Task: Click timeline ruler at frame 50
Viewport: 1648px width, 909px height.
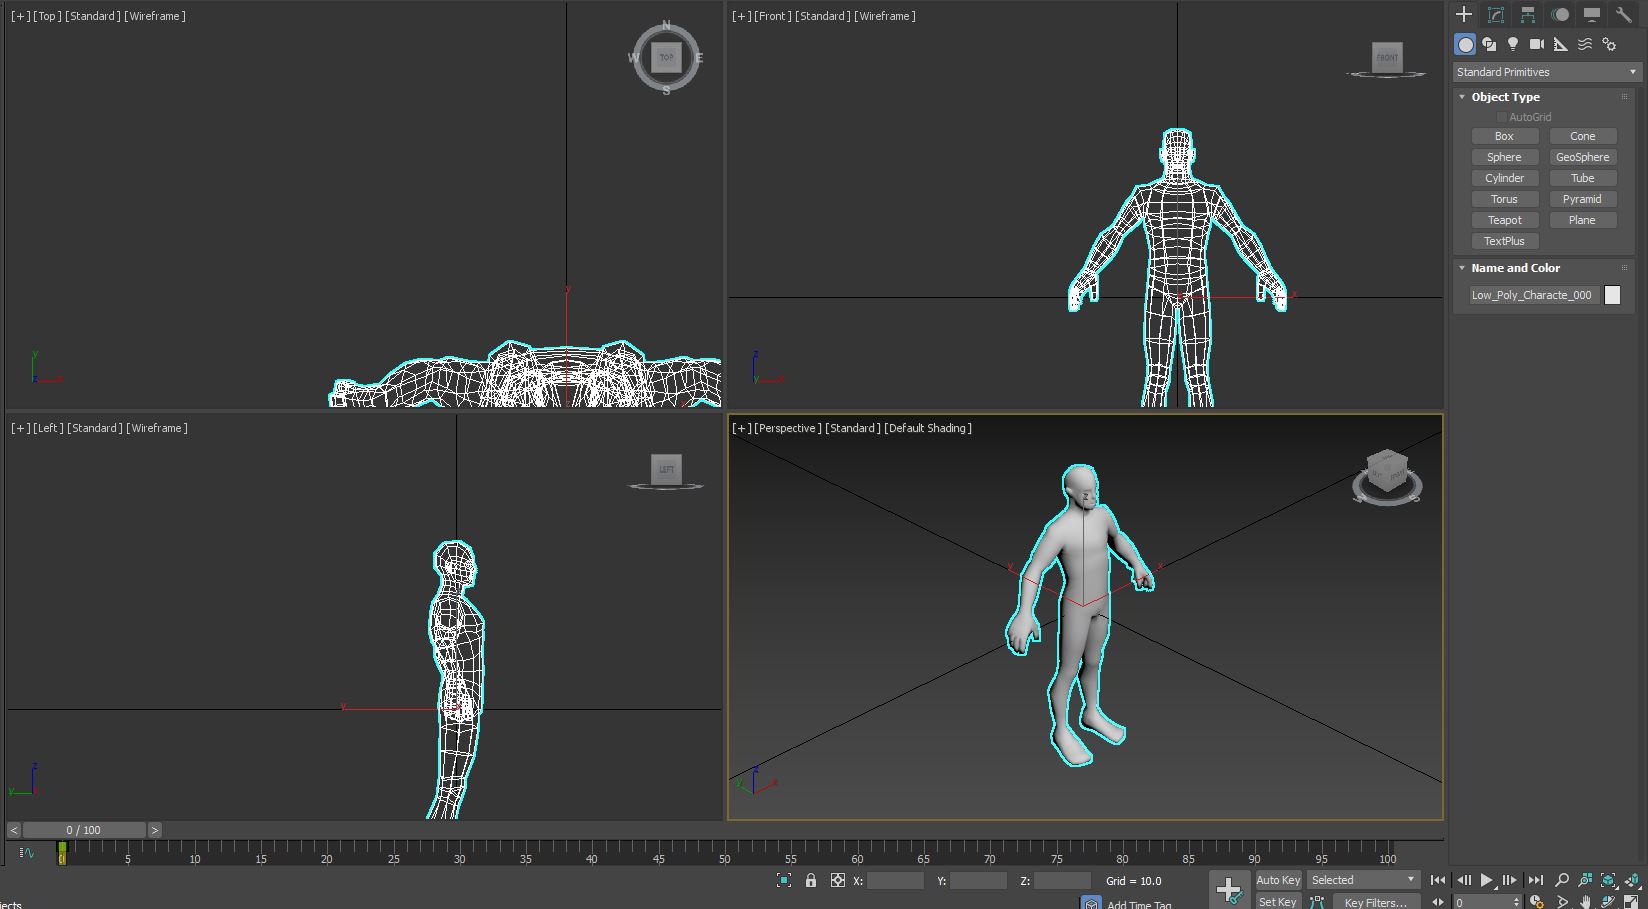Action: pos(724,855)
